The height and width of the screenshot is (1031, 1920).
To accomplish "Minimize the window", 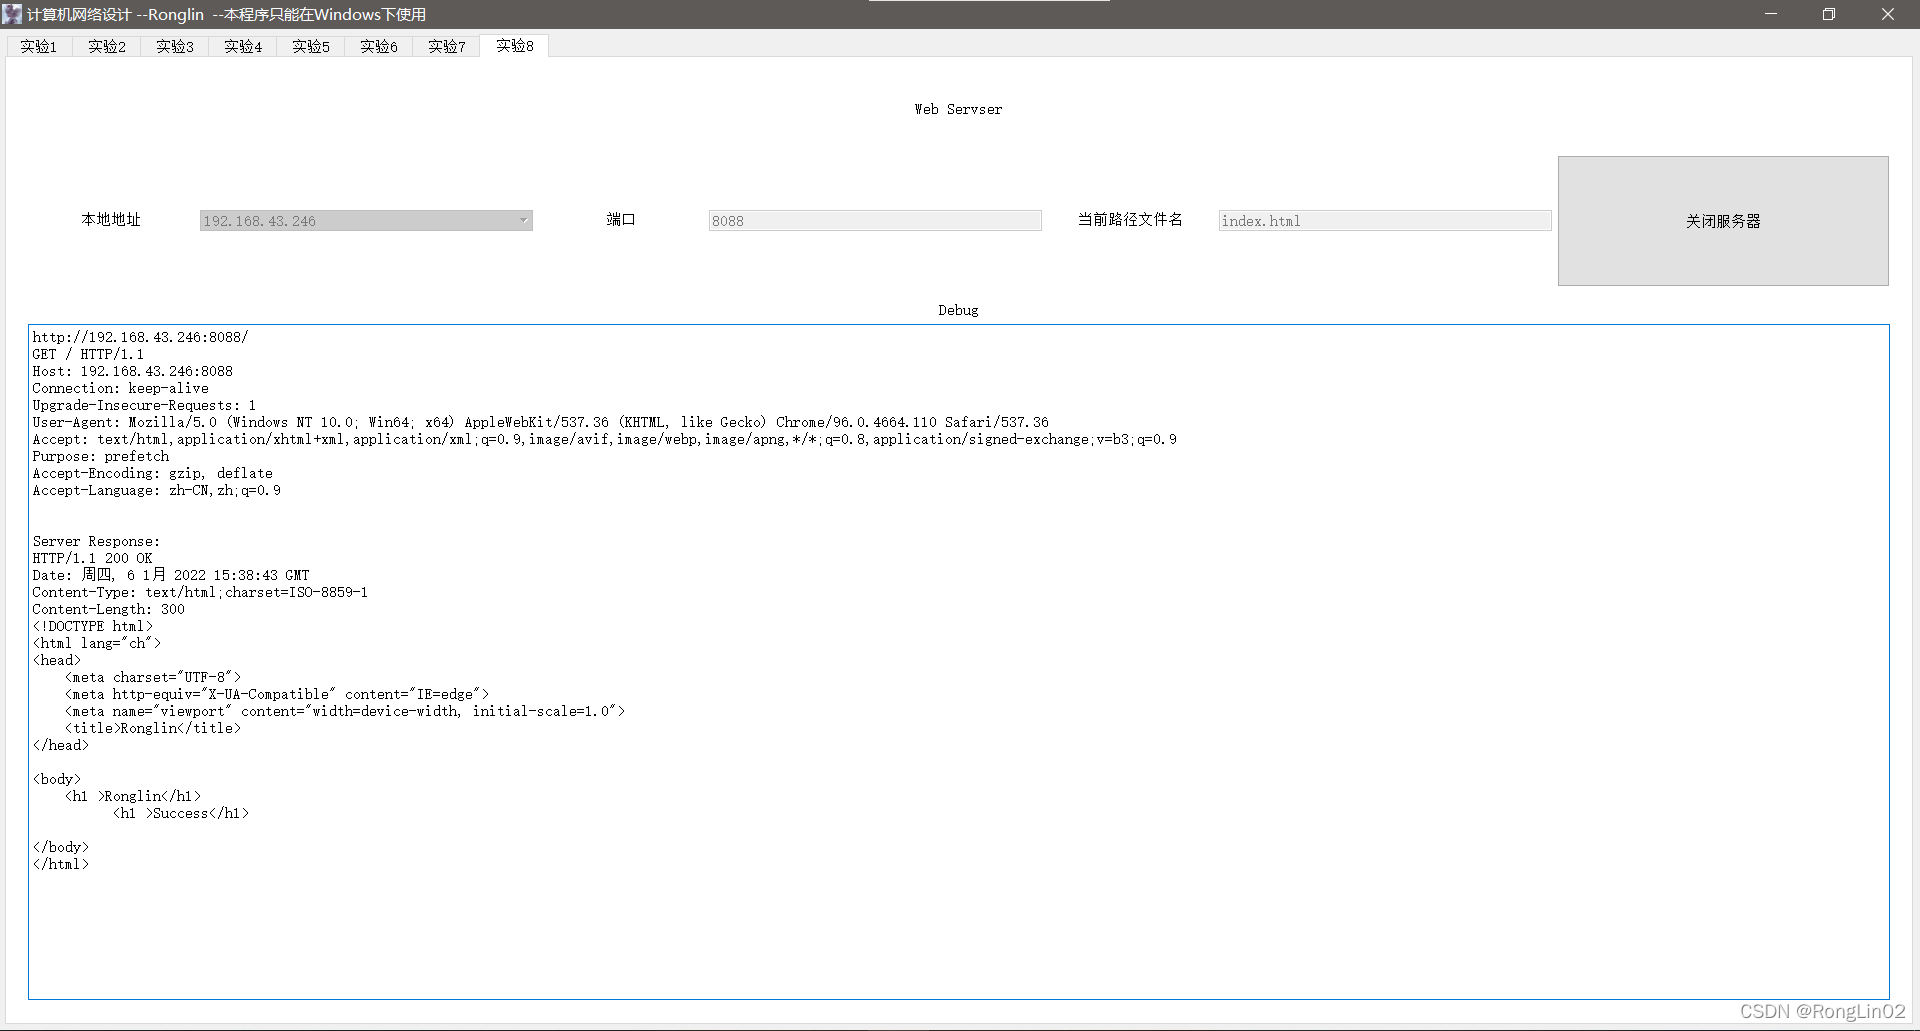I will click(1770, 14).
